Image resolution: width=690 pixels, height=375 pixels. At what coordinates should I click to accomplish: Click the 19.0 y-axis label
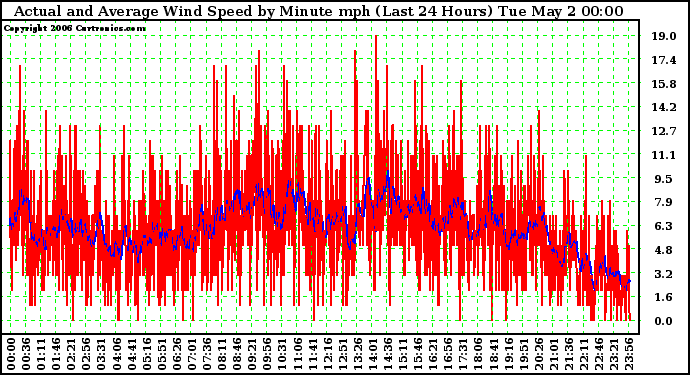(x=664, y=36)
